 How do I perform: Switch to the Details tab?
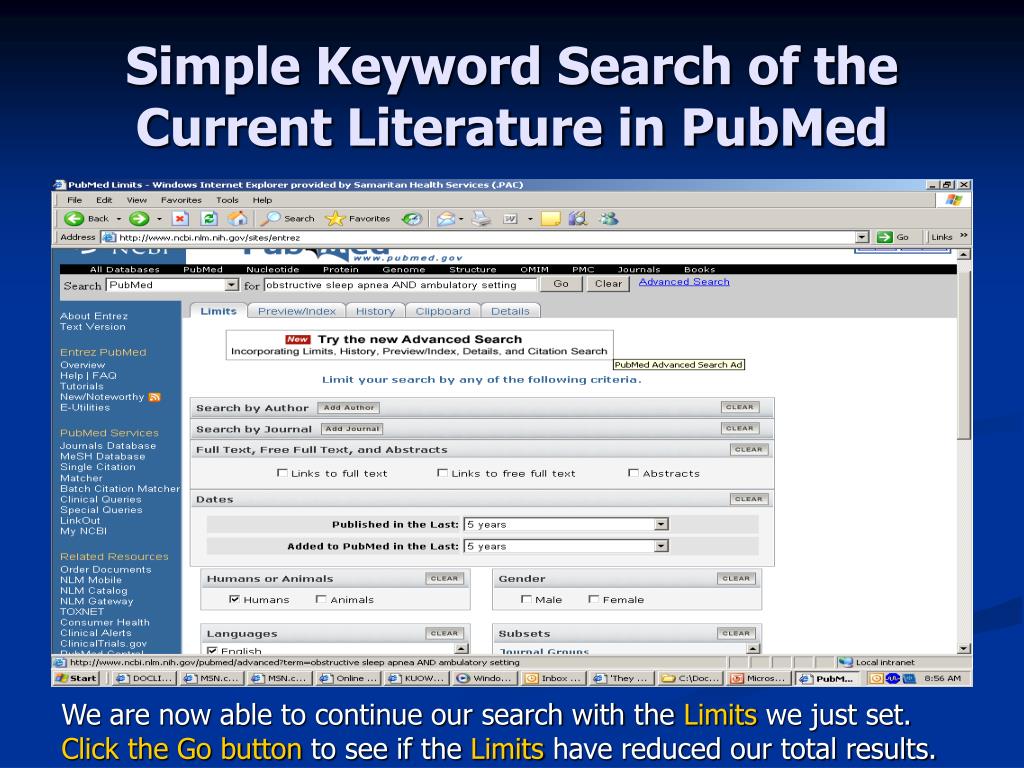pyautogui.click(x=510, y=311)
